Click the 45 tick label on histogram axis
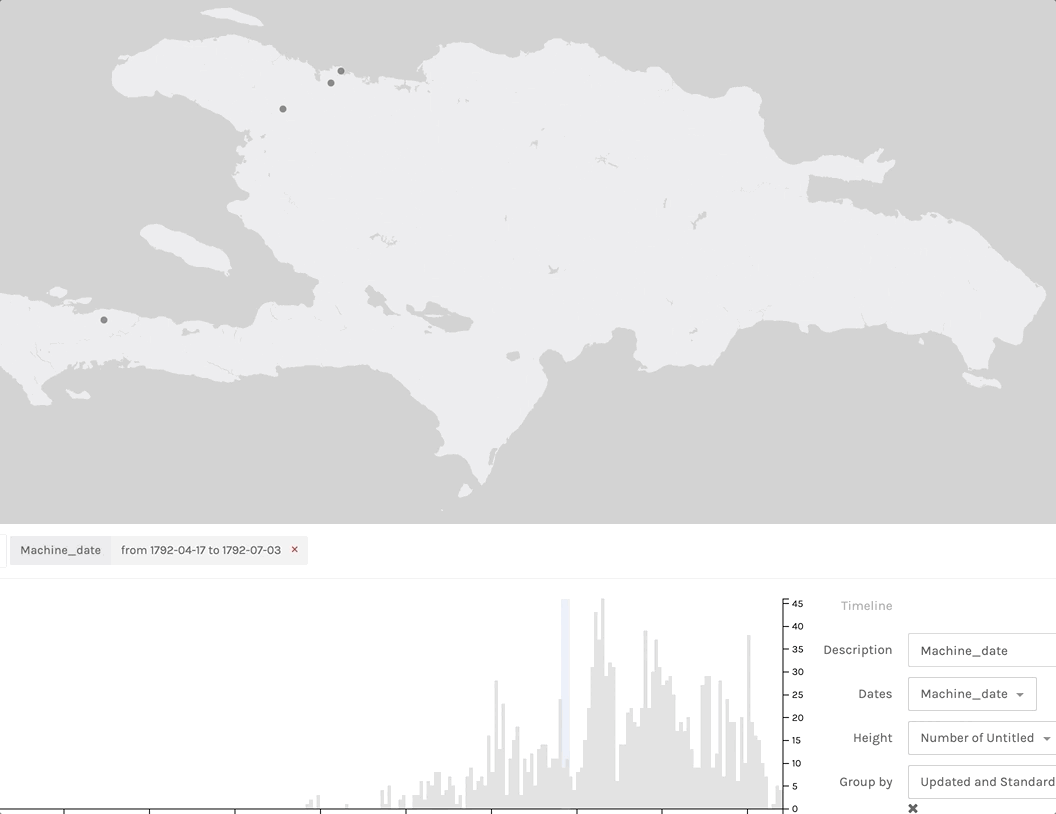 (x=797, y=604)
